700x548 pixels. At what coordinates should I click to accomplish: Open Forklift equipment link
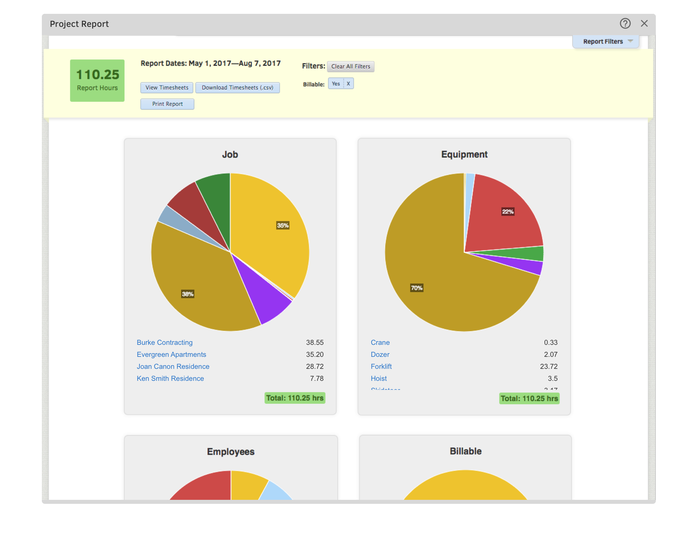381,366
